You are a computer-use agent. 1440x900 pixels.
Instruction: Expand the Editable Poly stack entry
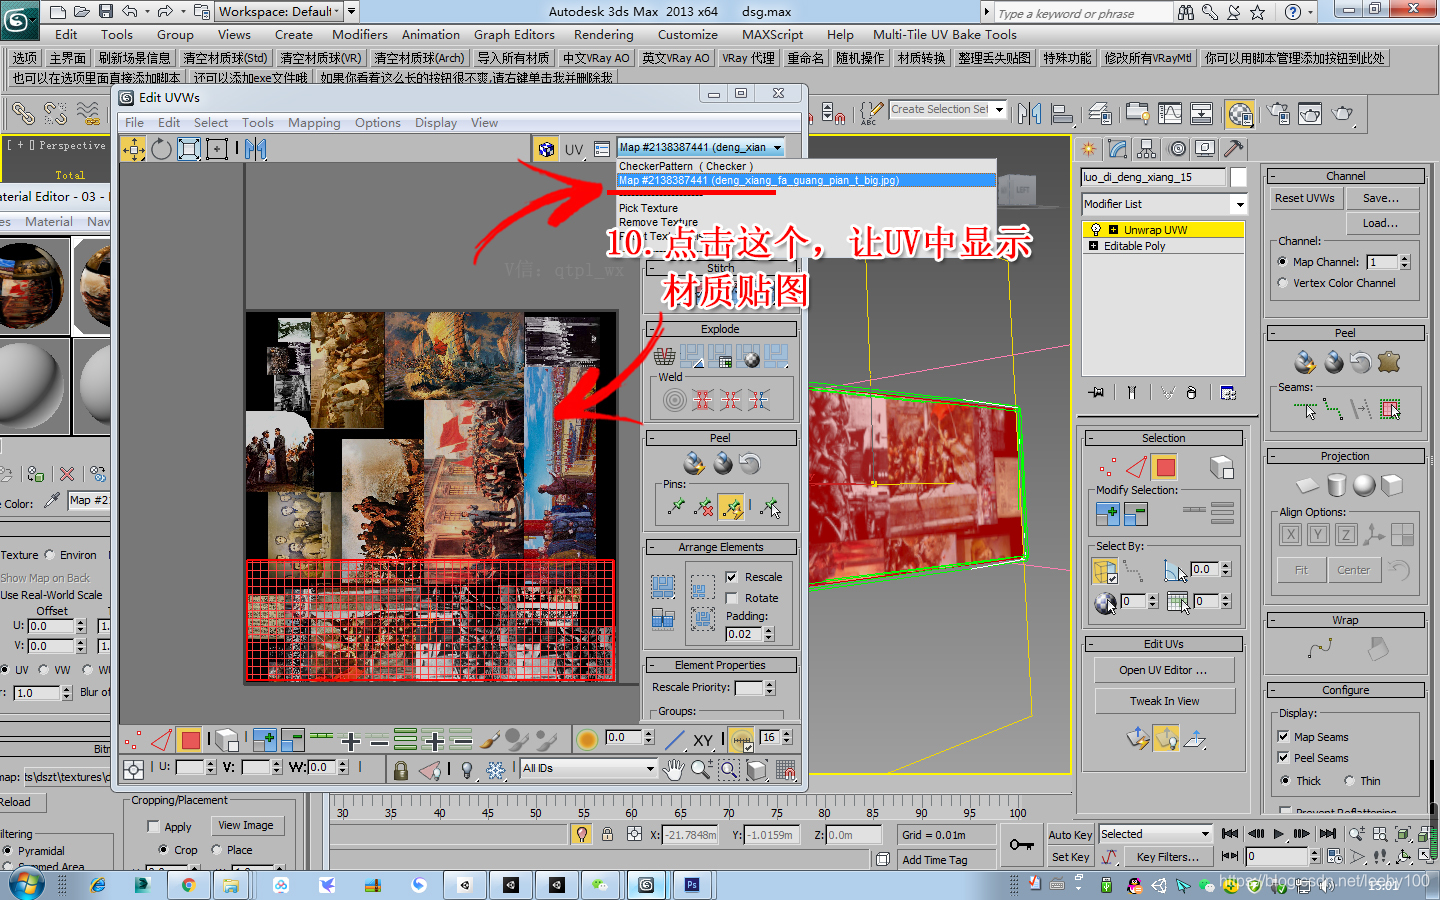(1093, 246)
